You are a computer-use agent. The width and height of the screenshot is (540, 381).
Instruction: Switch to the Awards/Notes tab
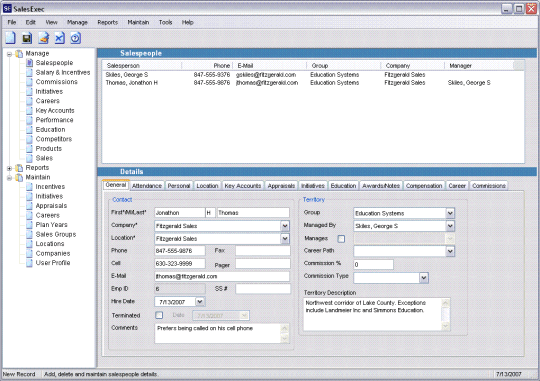[x=381, y=186]
